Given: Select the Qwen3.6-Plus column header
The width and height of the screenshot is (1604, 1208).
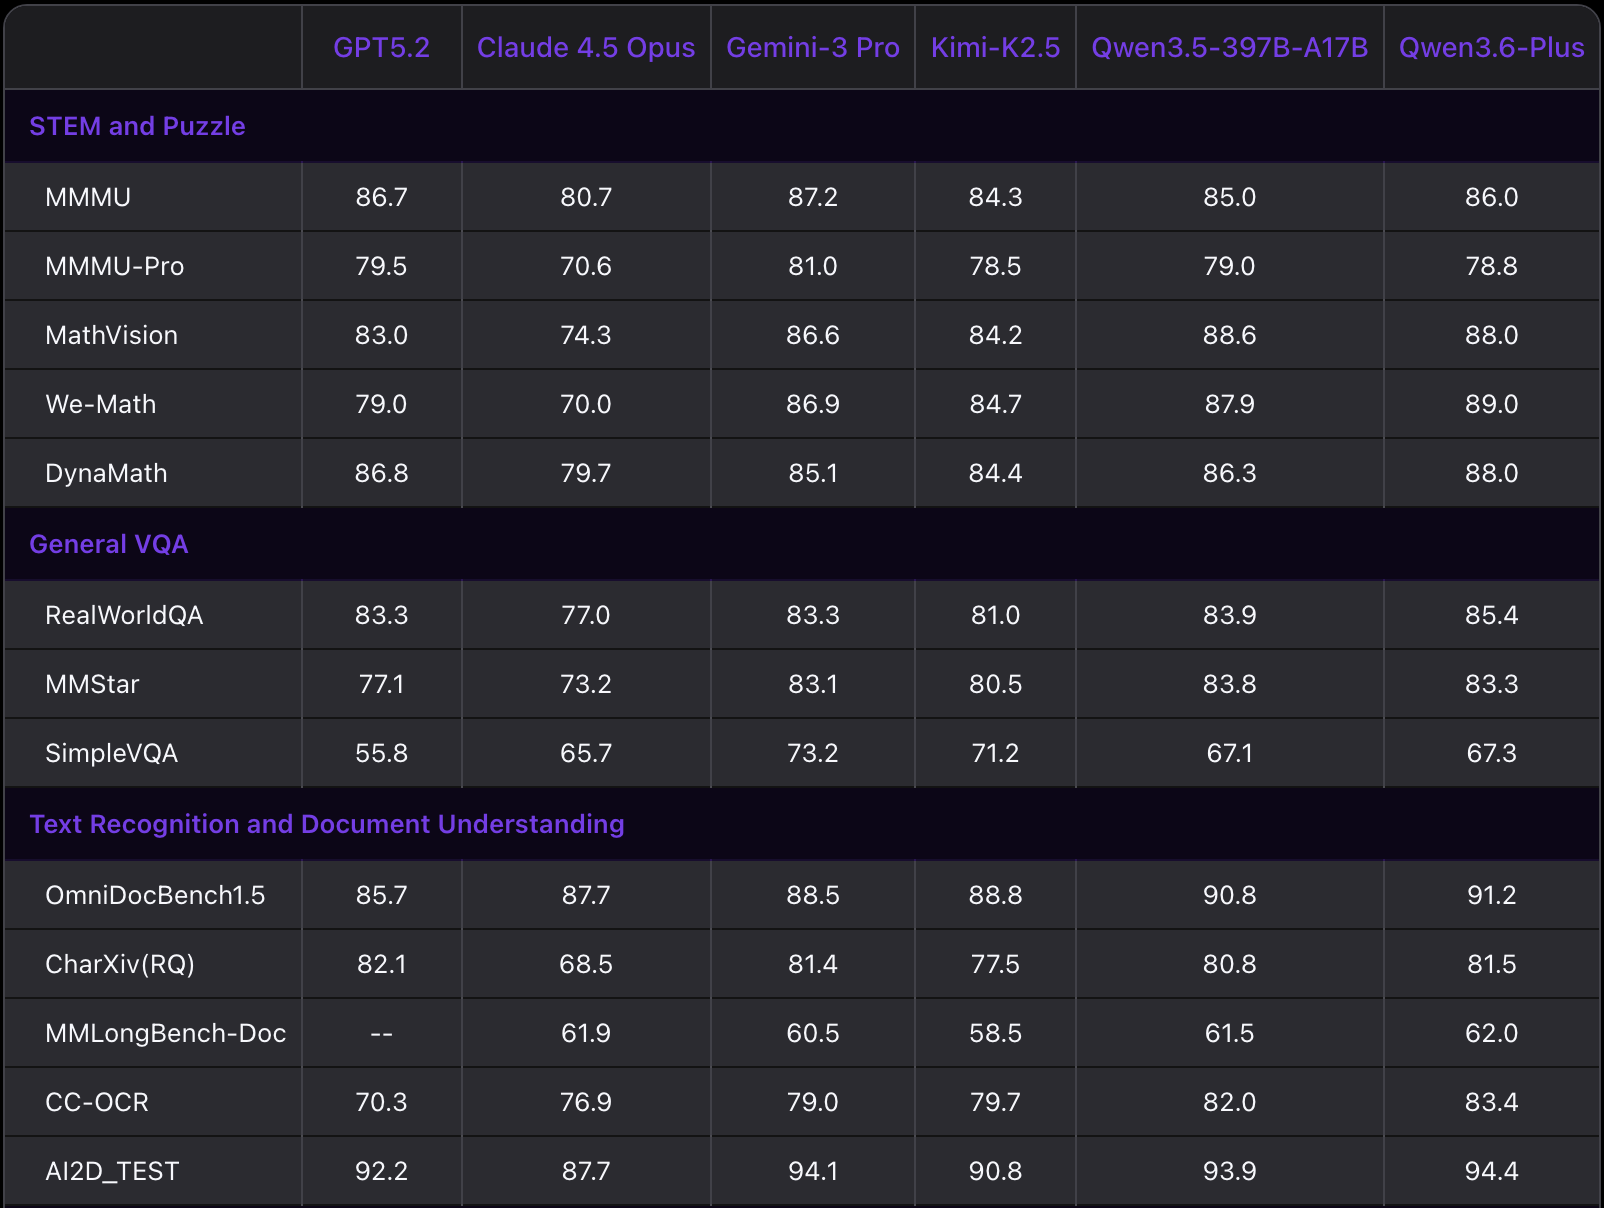Looking at the screenshot, I should tap(1491, 48).
